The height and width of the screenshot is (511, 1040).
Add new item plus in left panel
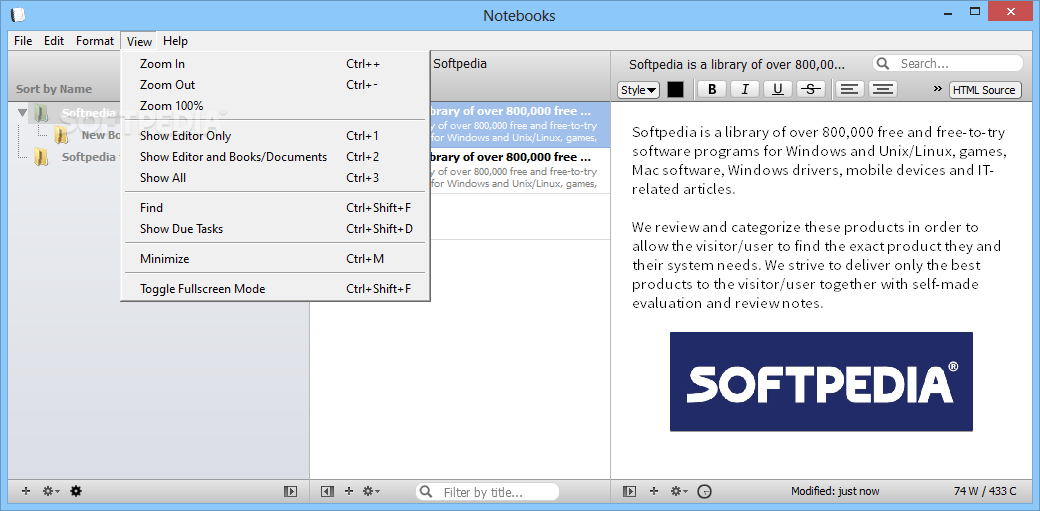[x=26, y=491]
